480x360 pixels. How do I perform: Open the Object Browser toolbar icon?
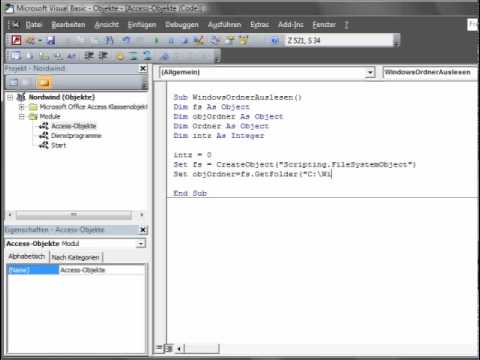244,41
